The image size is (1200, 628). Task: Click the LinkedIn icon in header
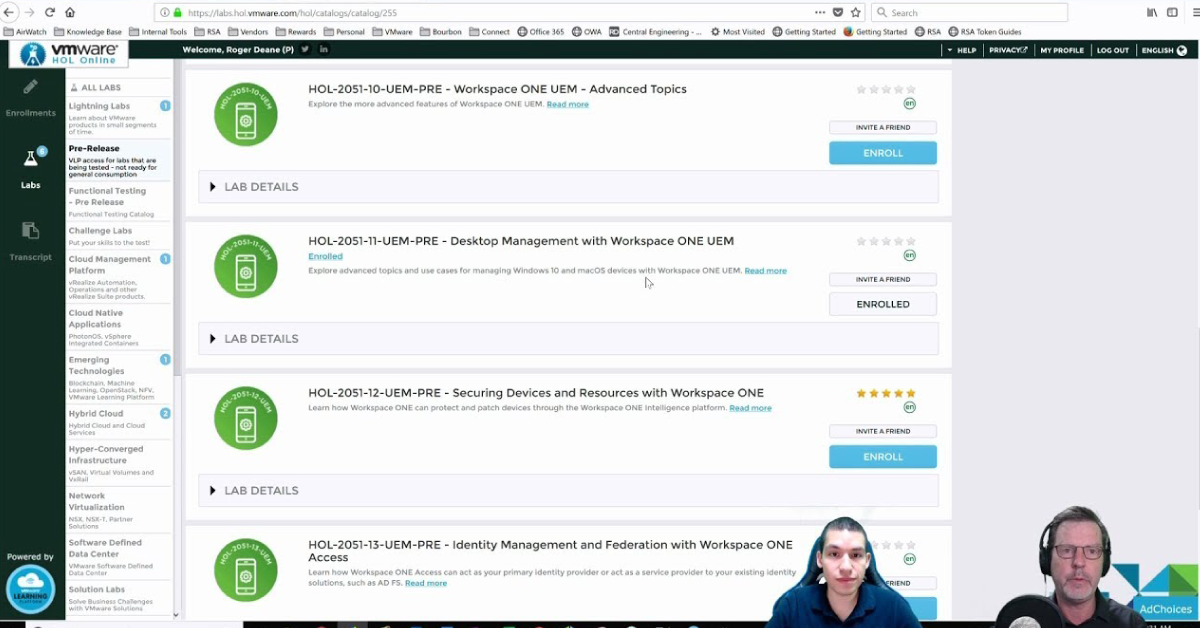pos(323,50)
